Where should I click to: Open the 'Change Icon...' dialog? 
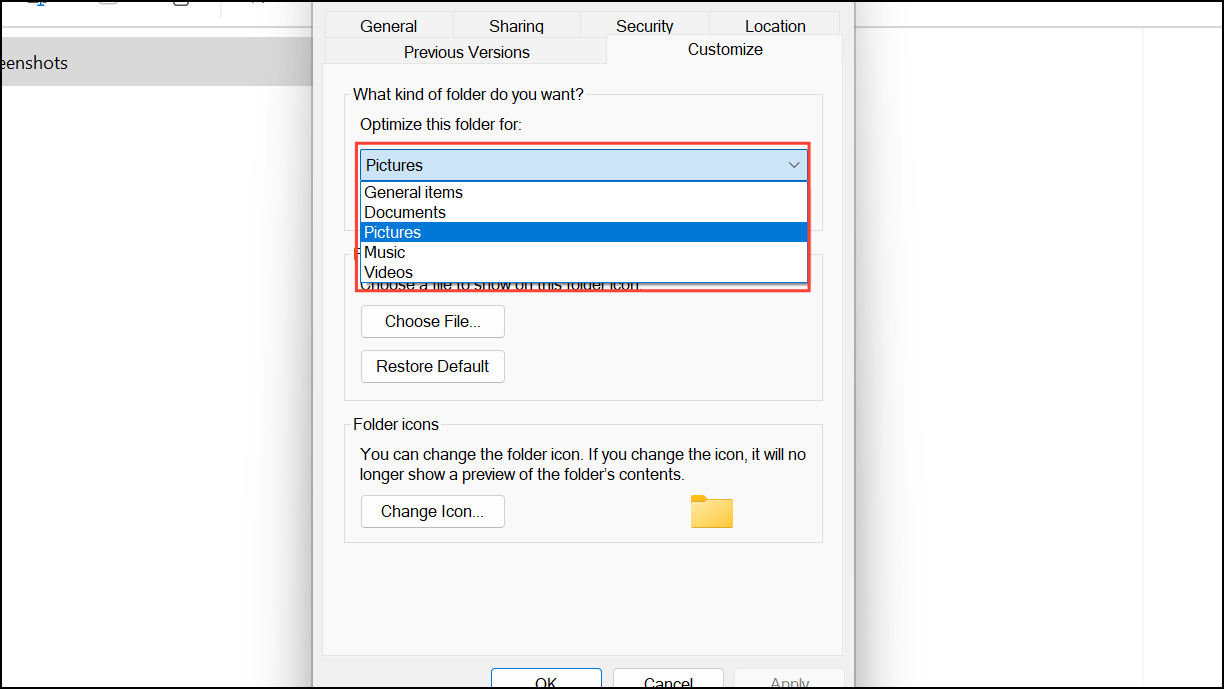click(432, 511)
